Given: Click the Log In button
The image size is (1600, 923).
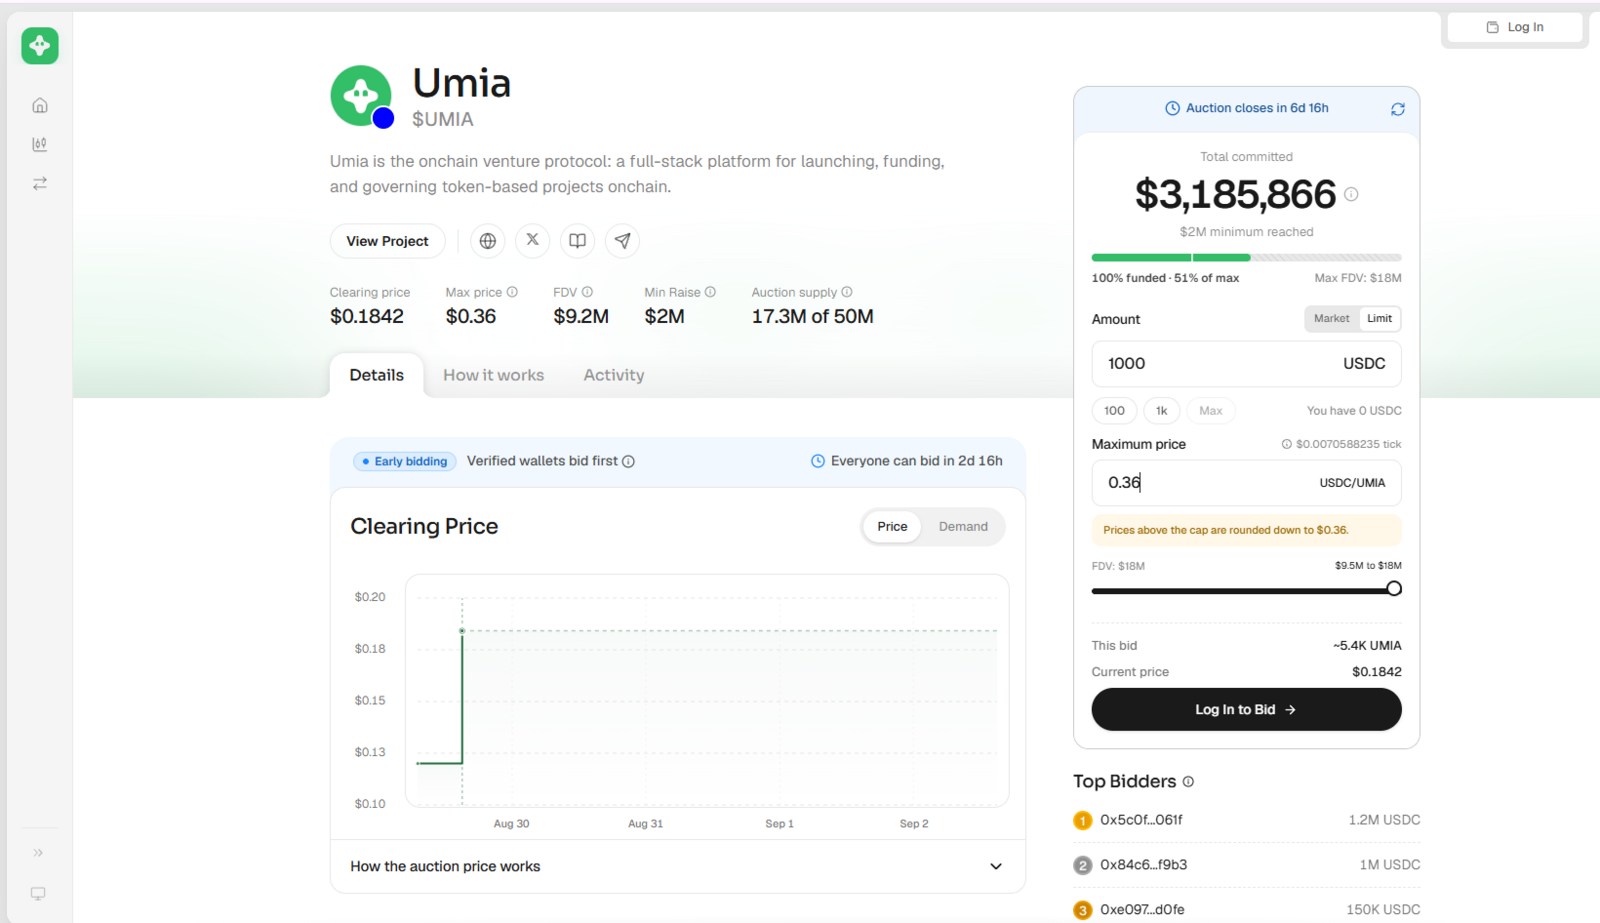Looking at the screenshot, I should 1515,27.
